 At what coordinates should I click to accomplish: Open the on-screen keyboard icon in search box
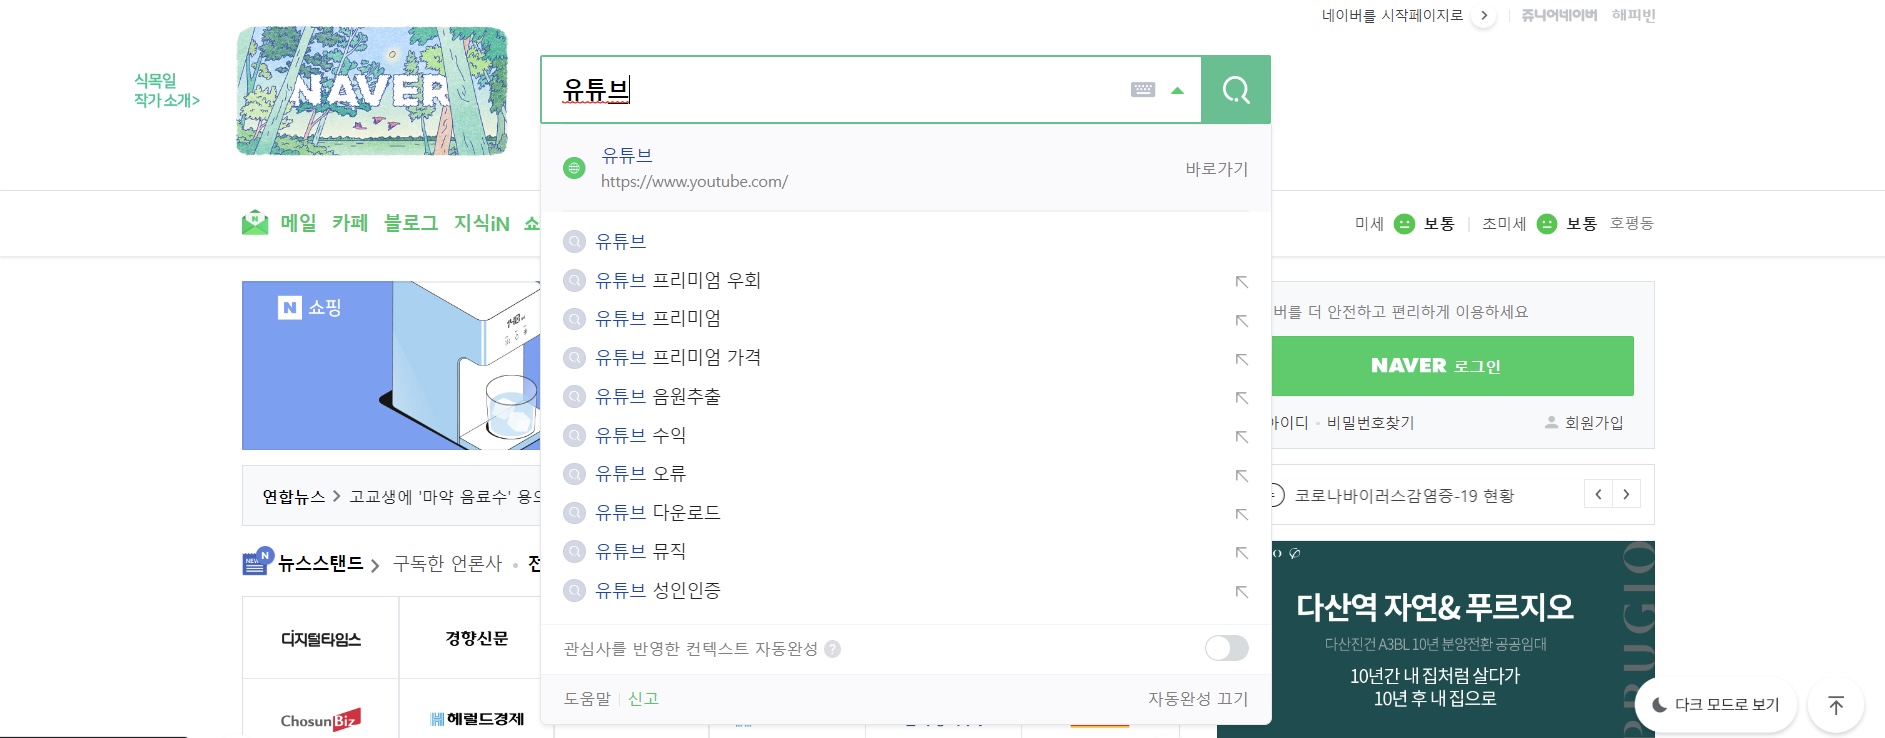1143,90
